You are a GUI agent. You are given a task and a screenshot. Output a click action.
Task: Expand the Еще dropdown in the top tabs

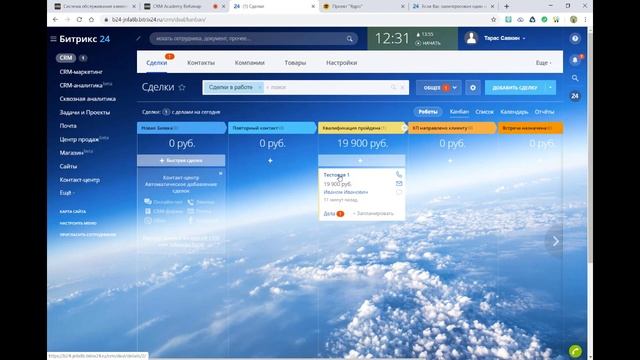click(x=544, y=63)
